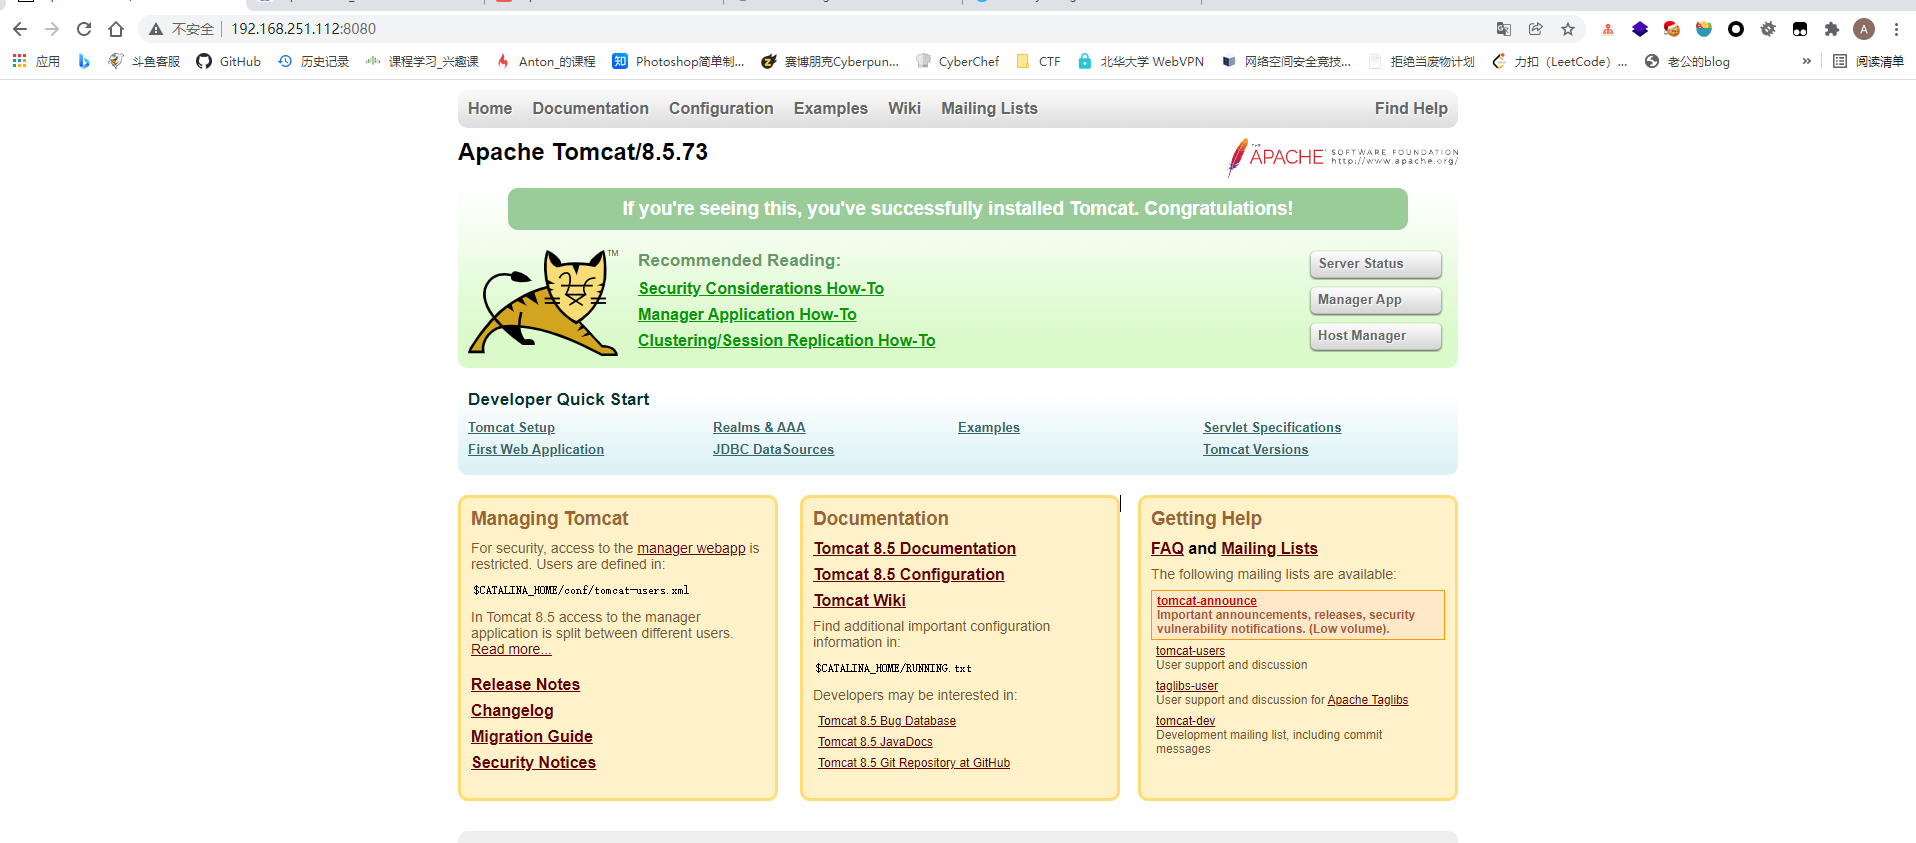Open the Host Manager button
Screen dimensions: 1916x843
(x=1376, y=336)
